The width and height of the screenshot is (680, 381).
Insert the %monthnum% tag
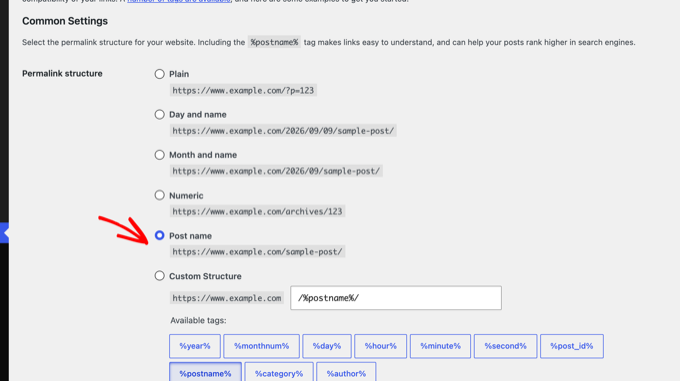pos(262,346)
